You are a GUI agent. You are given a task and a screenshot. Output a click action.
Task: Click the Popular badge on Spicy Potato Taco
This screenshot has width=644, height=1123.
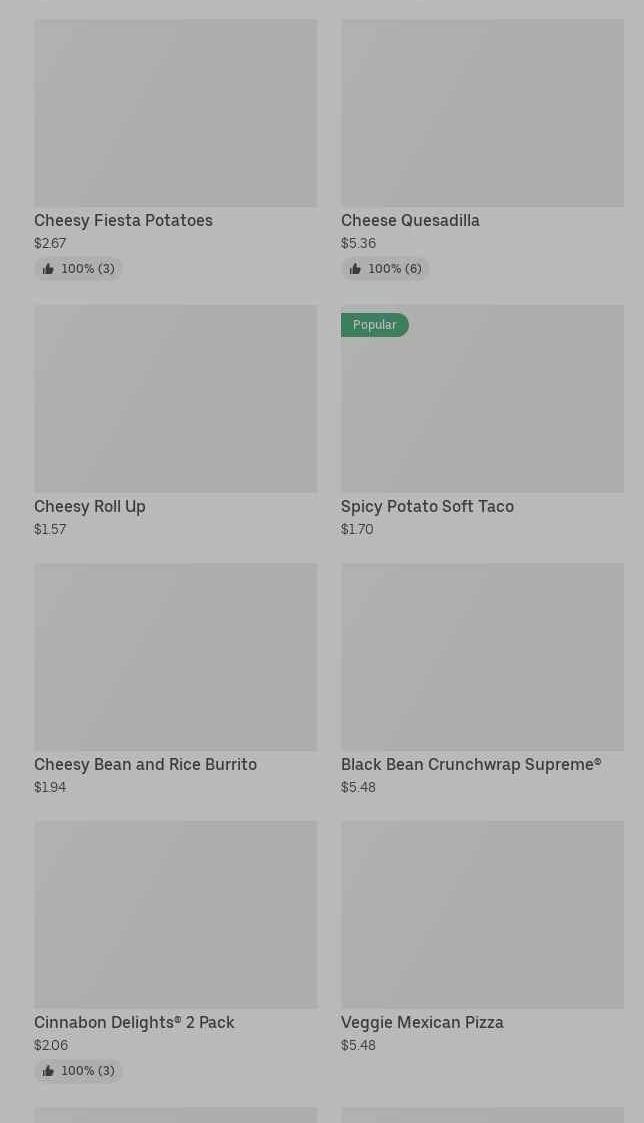pos(374,325)
